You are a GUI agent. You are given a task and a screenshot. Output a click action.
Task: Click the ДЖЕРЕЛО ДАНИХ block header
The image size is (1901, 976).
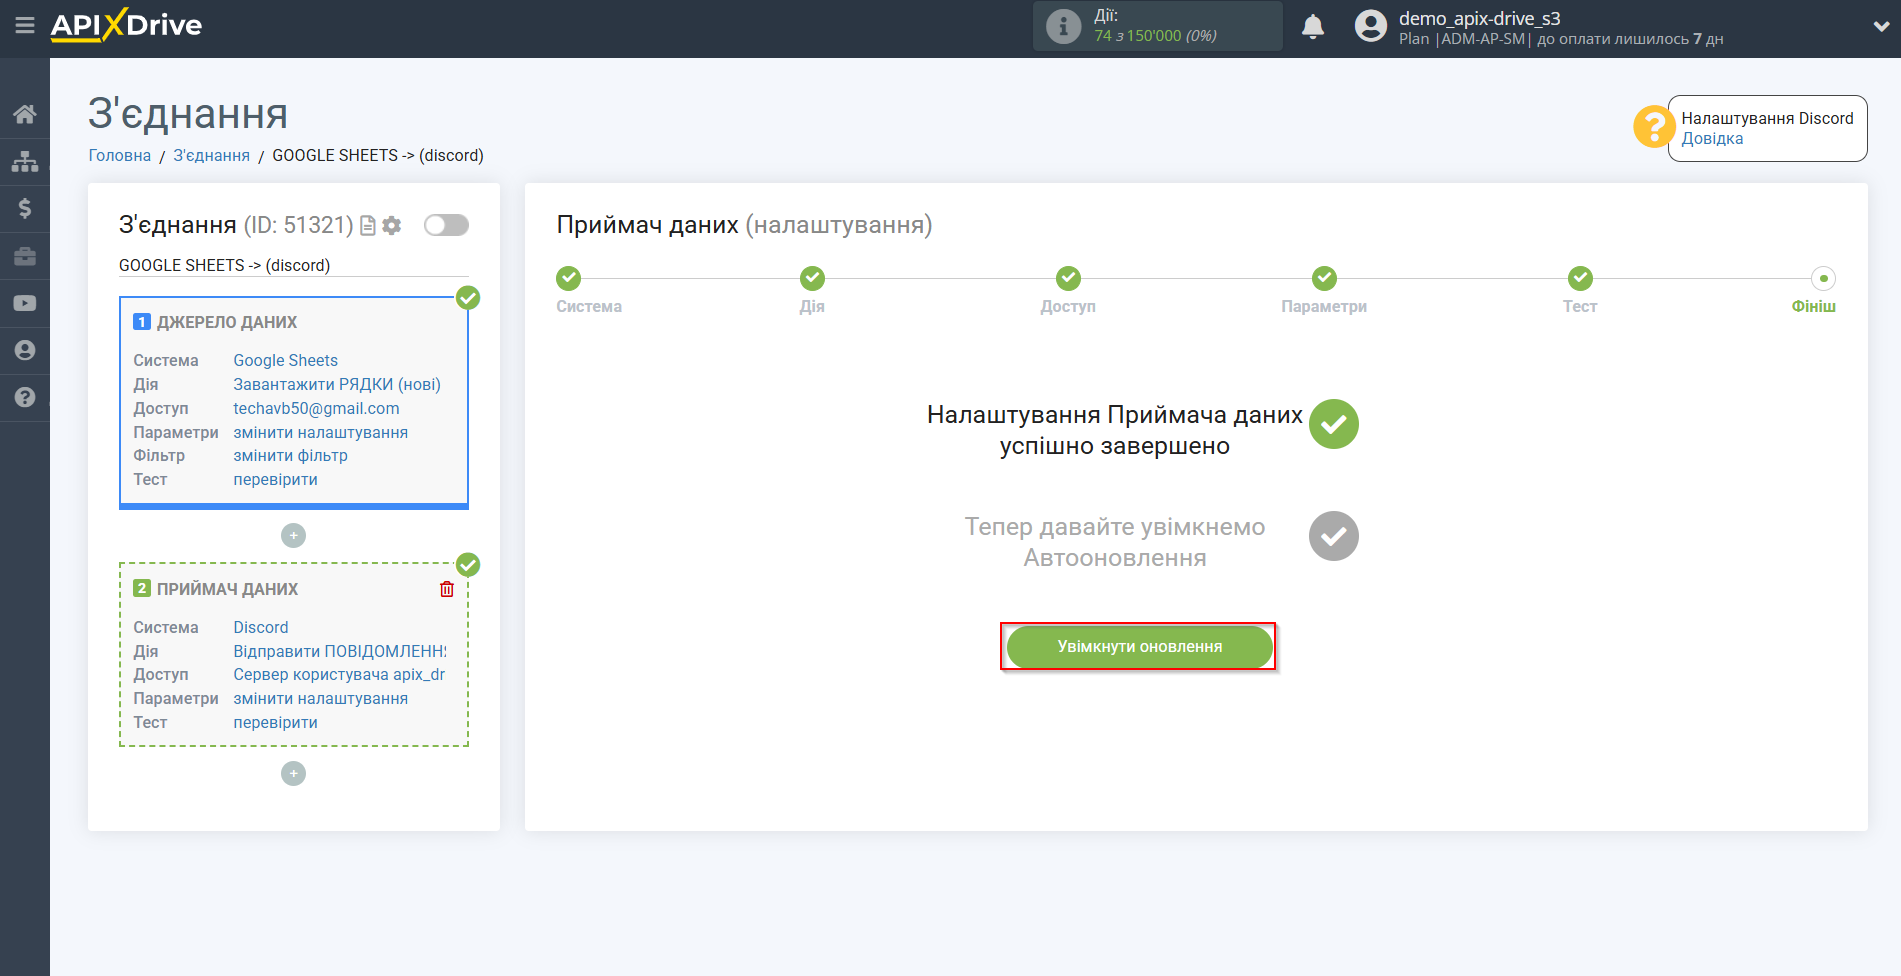227,322
